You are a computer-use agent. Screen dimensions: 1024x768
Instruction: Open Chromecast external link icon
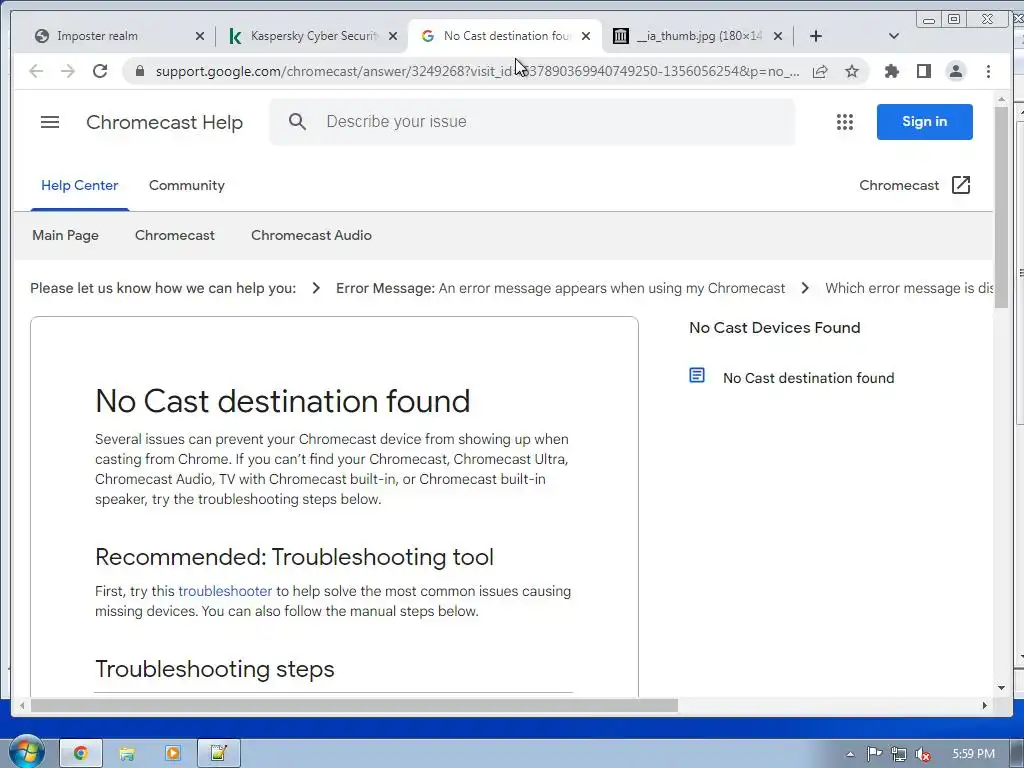961,185
